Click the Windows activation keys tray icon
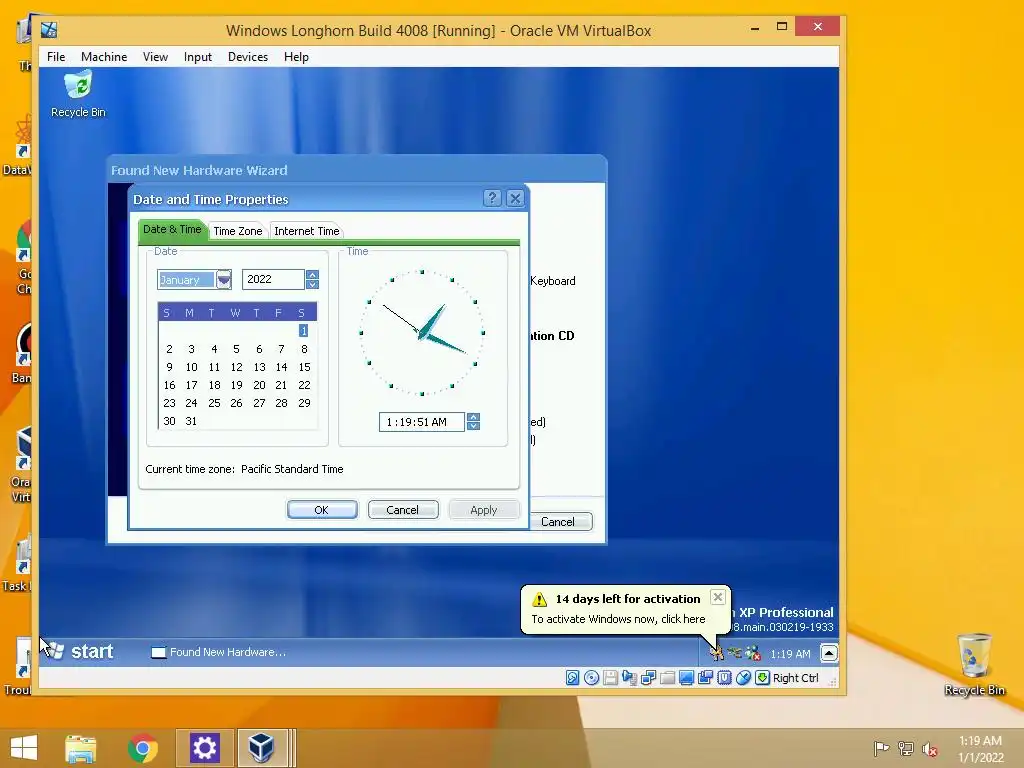The image size is (1024, 768). tap(716, 652)
